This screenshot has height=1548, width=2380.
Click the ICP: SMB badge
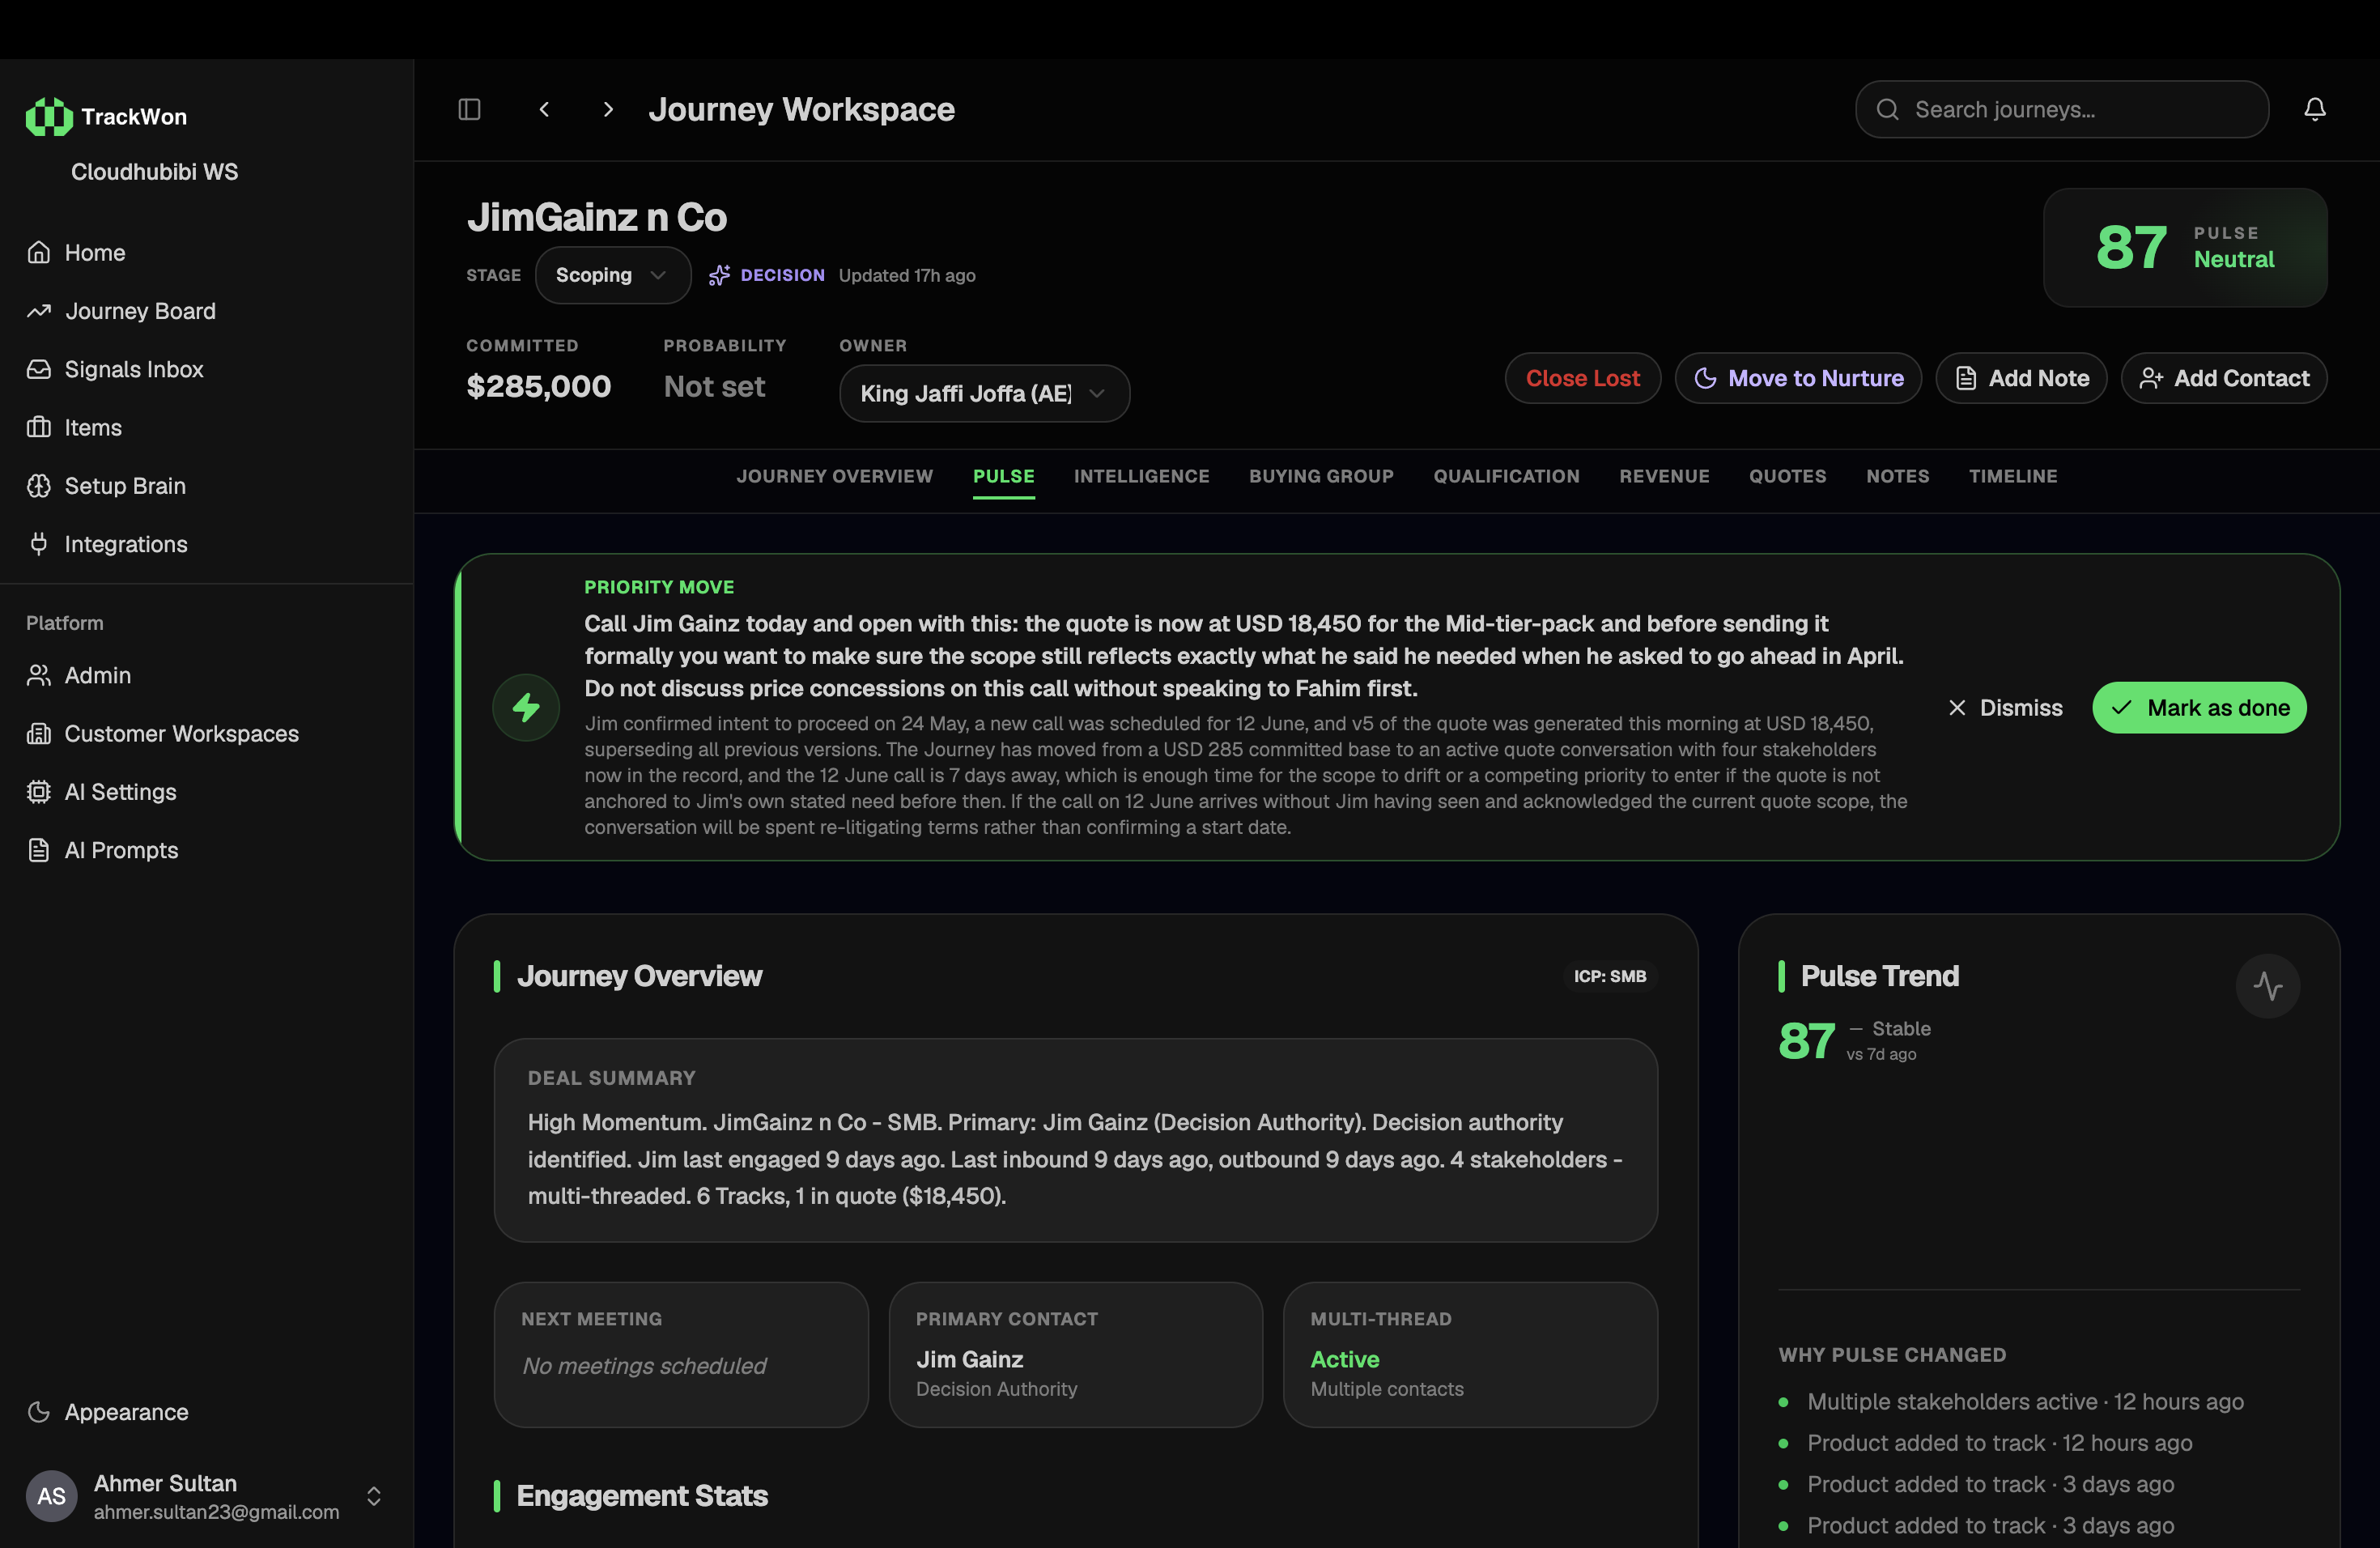(x=1609, y=976)
